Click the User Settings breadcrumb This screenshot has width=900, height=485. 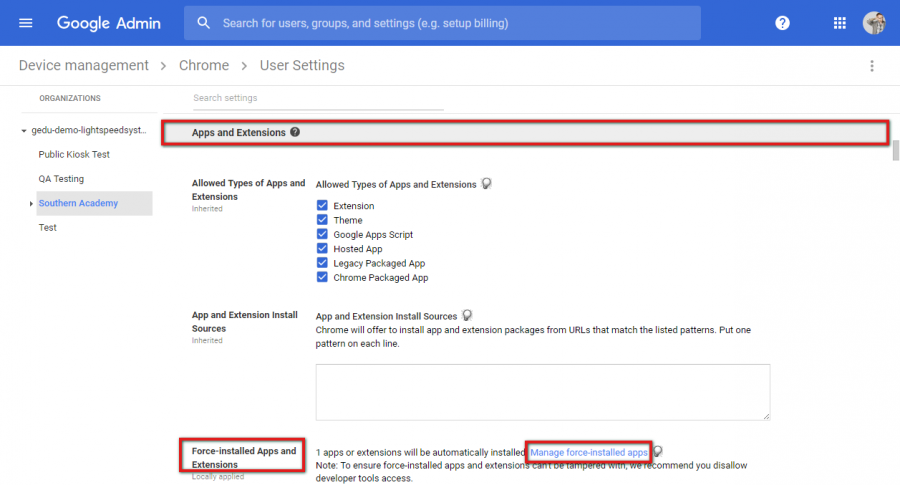[x=302, y=65]
